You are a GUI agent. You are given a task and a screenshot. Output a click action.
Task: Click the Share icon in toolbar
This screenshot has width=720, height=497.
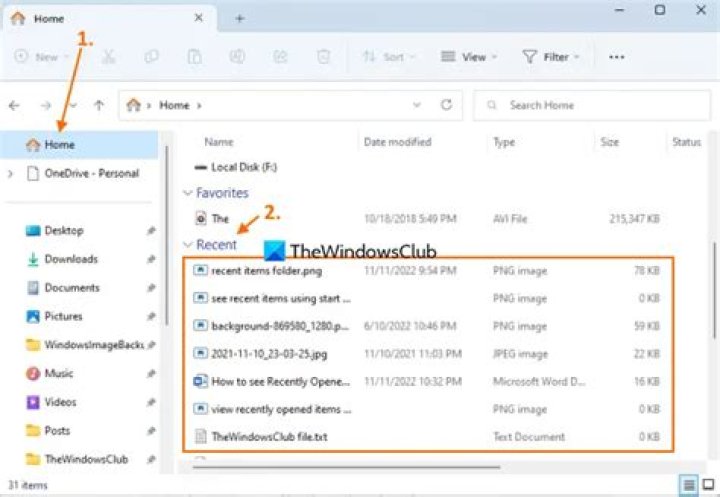(x=280, y=56)
